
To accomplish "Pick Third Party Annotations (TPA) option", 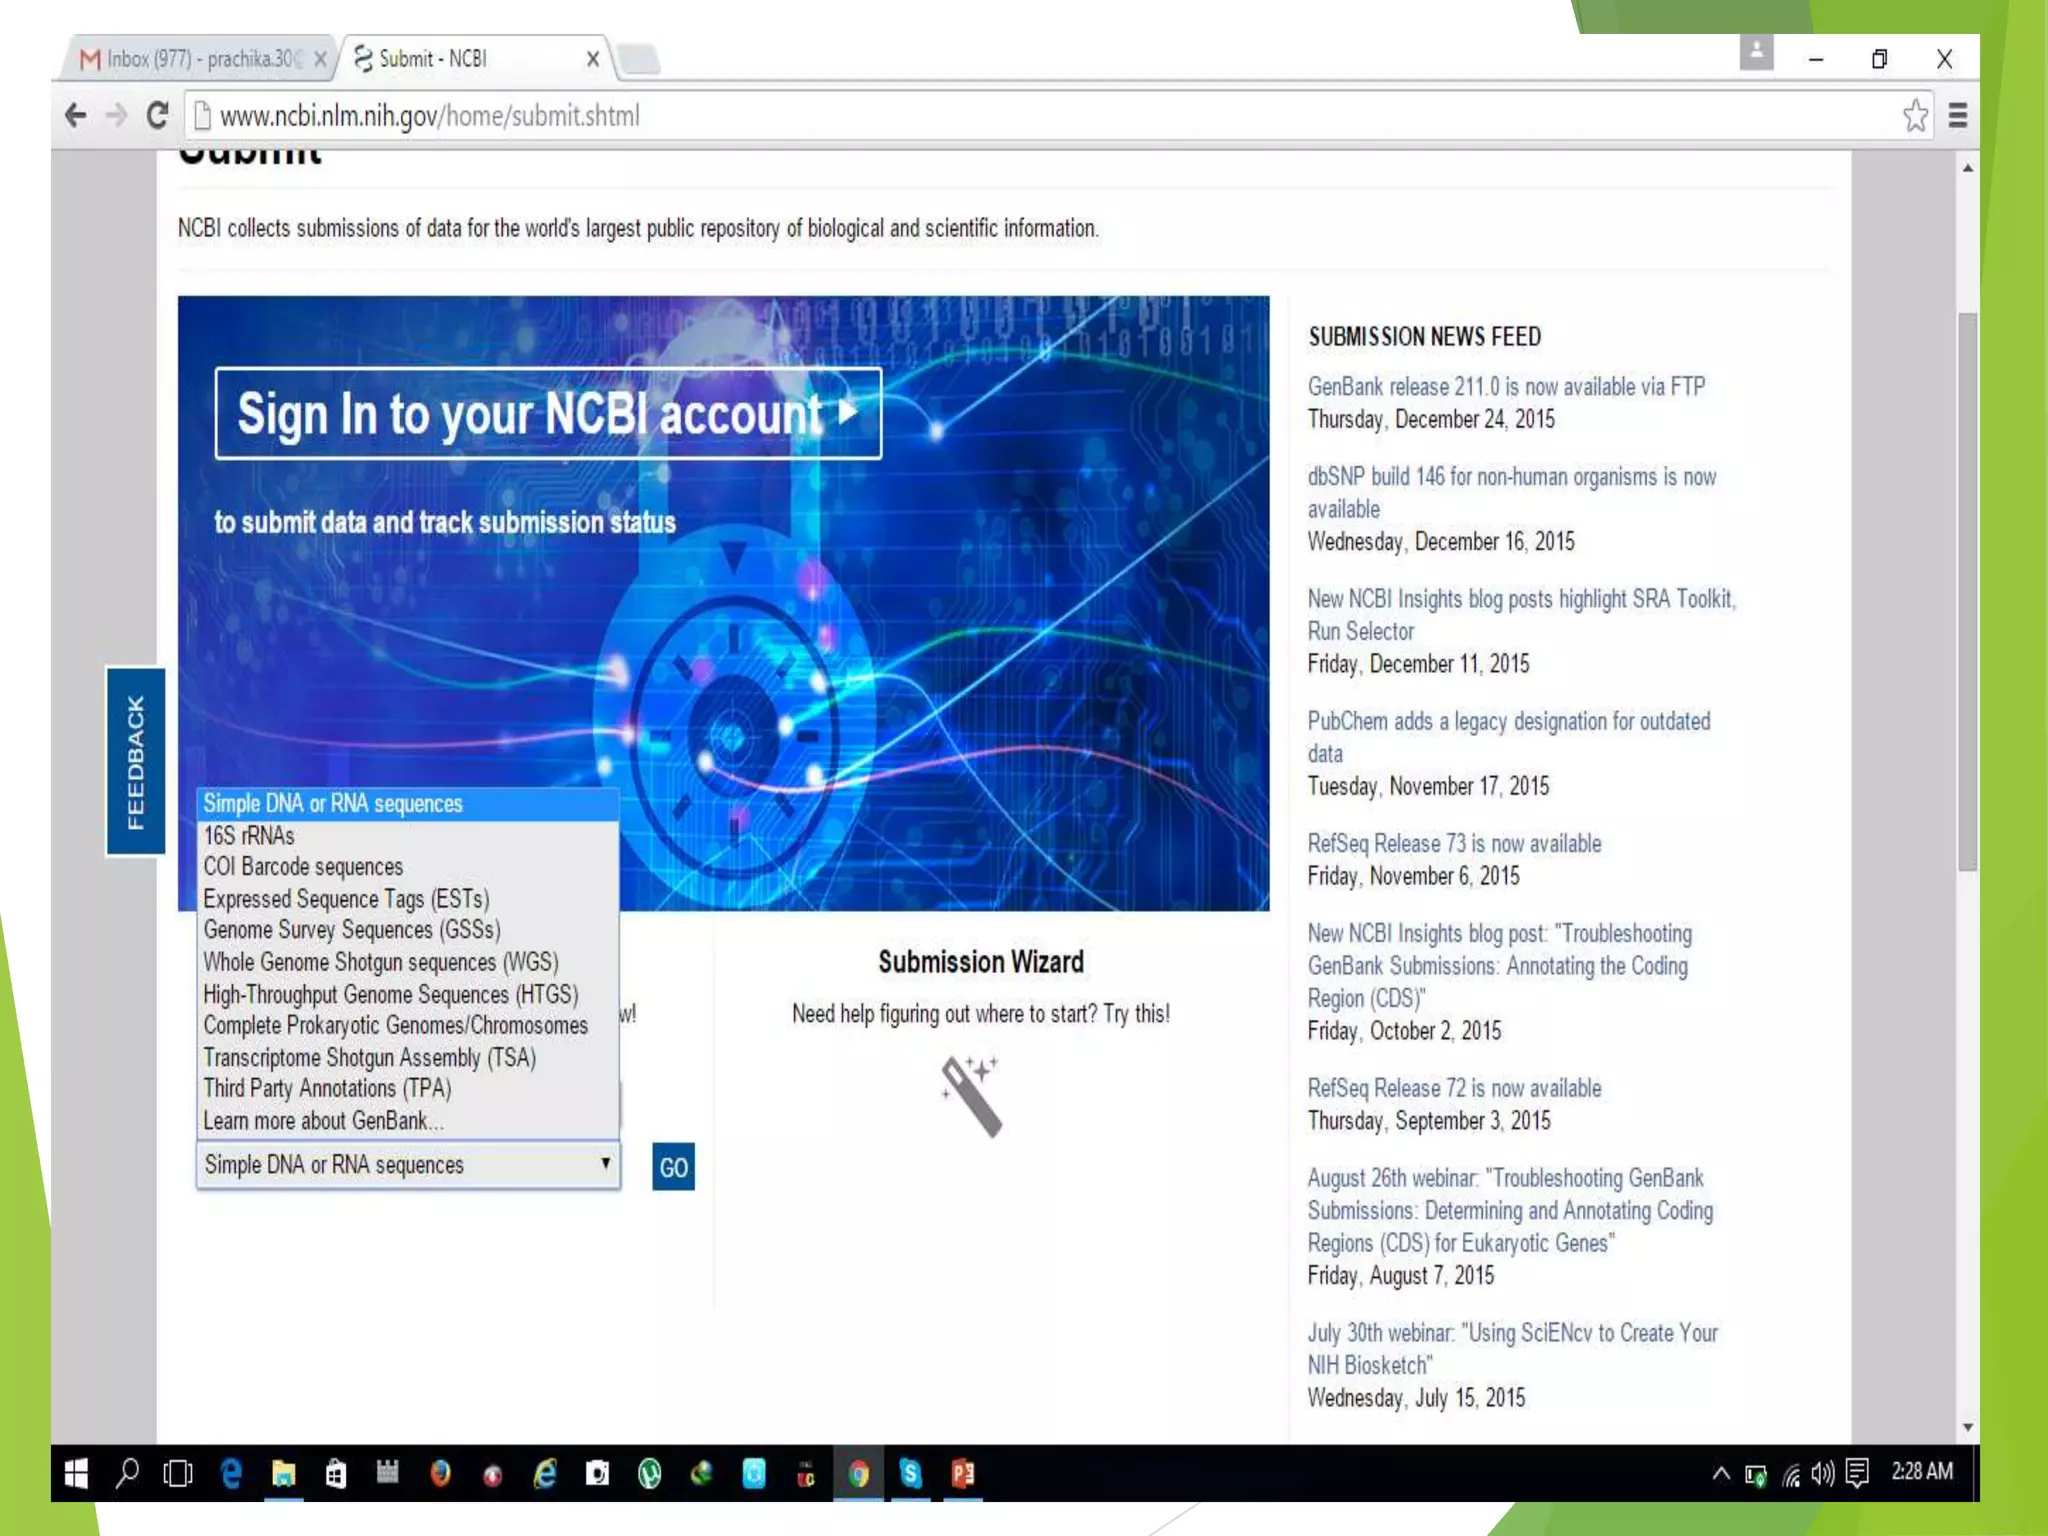I will coord(327,1088).
